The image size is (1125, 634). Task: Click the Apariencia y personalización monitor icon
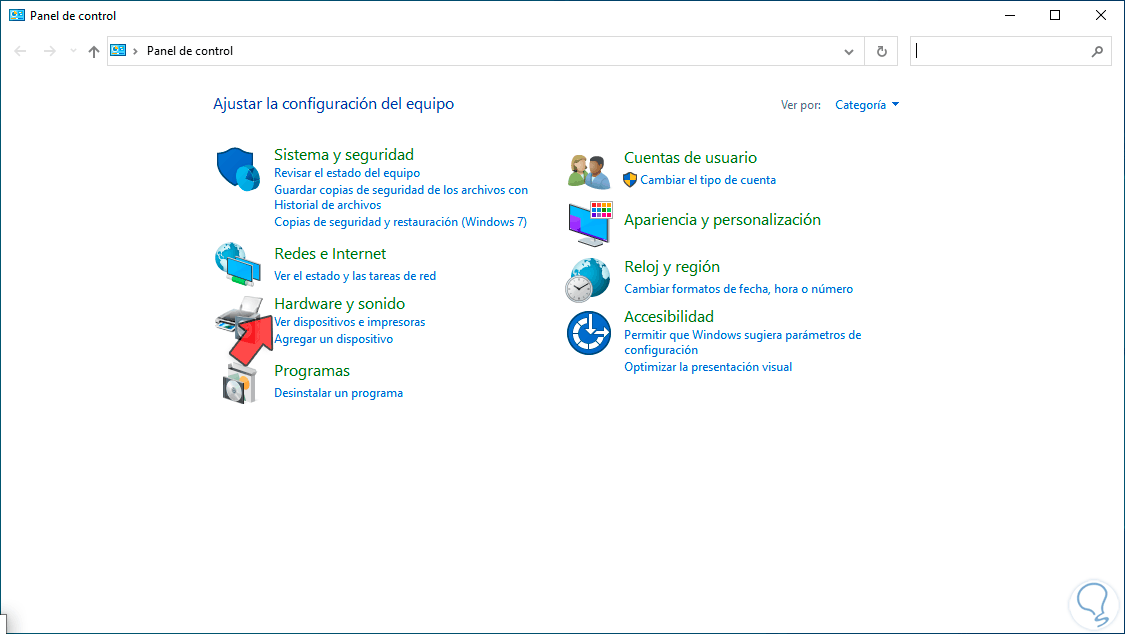pos(590,223)
